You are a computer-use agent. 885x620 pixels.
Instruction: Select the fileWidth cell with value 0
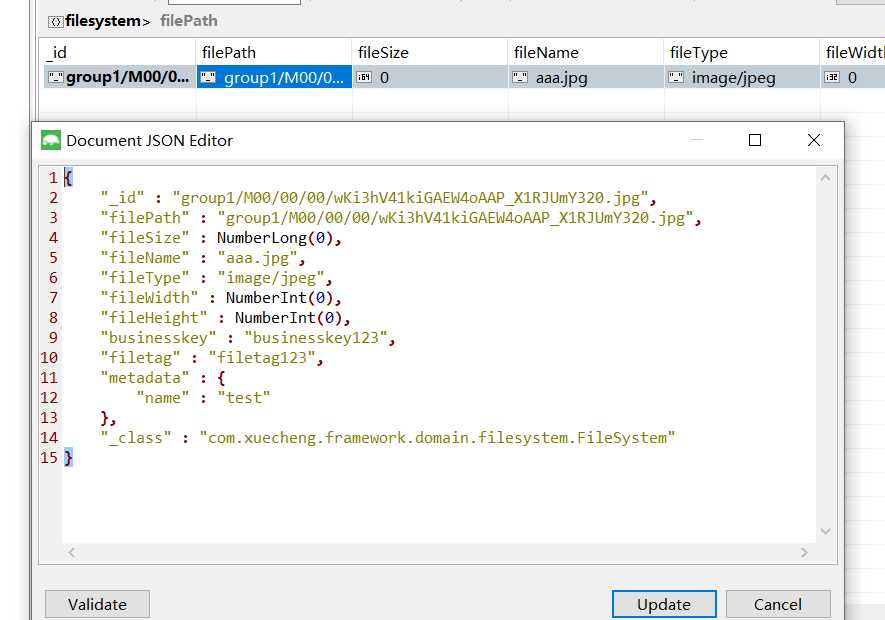tap(853, 77)
